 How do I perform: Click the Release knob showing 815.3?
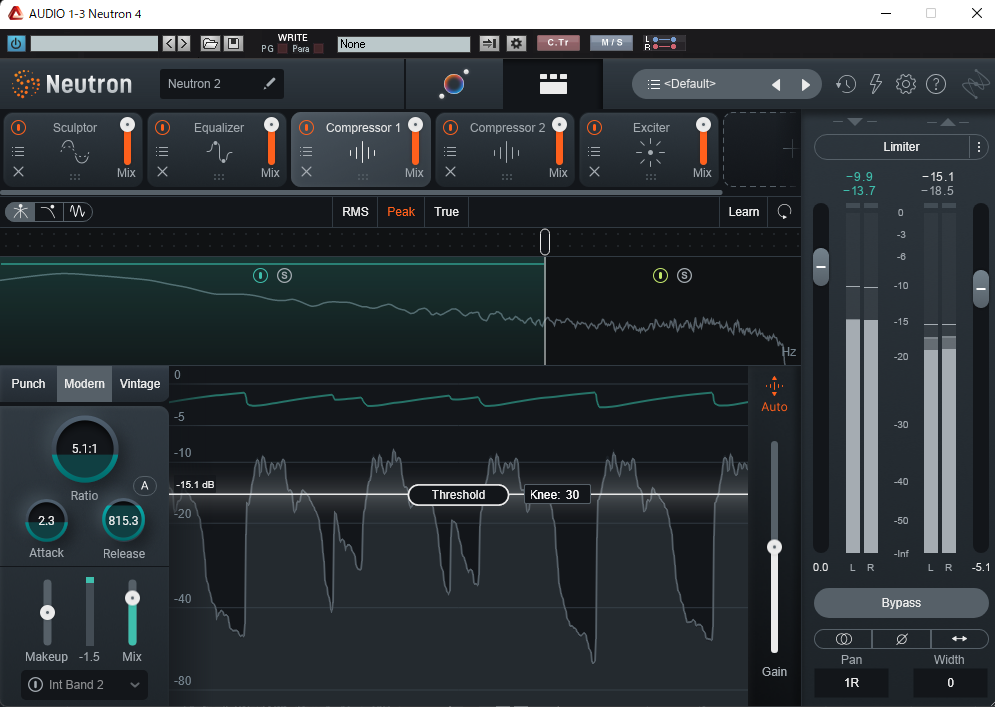coord(123,520)
